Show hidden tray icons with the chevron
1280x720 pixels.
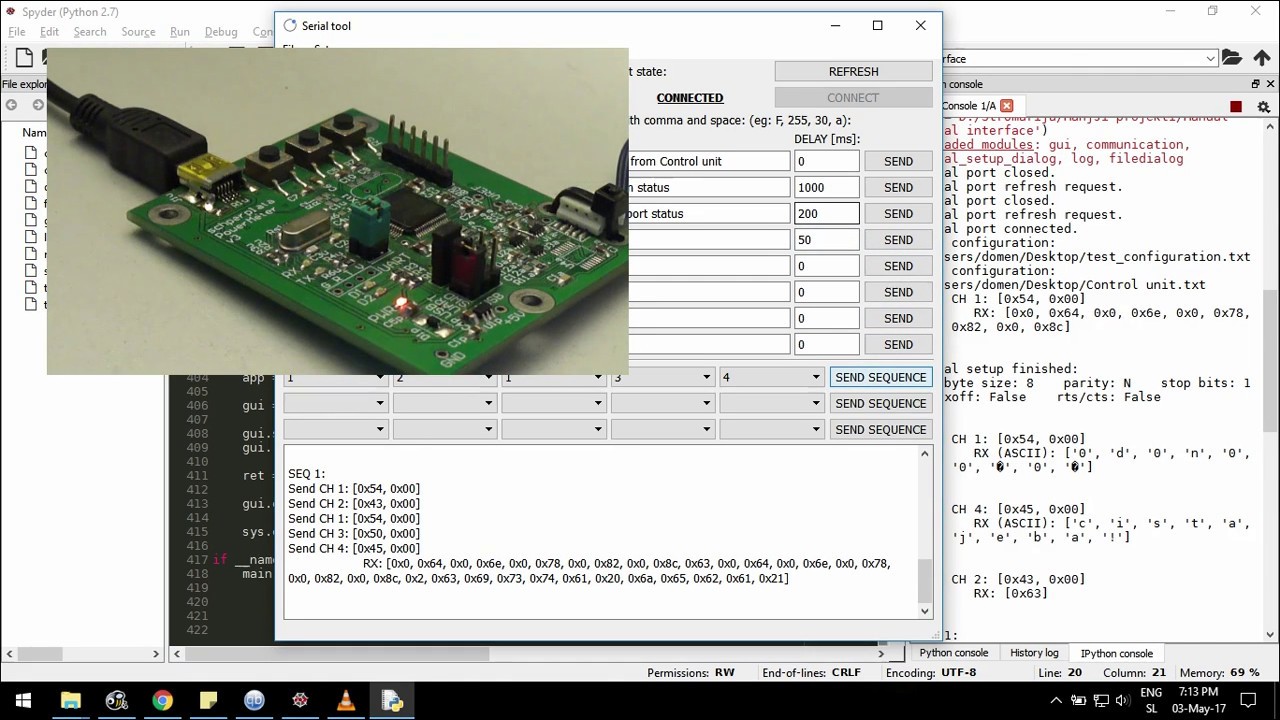pyautogui.click(x=1059, y=701)
